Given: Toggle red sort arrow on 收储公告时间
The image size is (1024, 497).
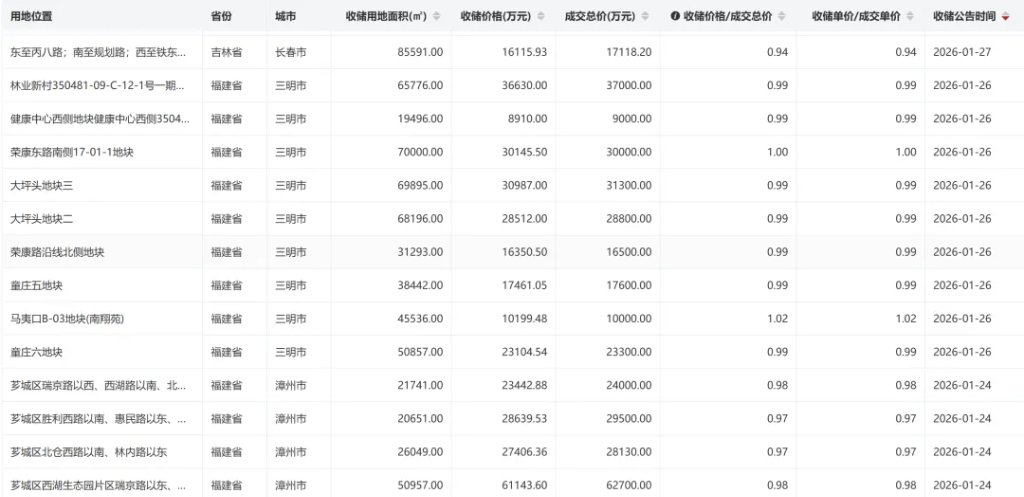Looking at the screenshot, I should 1006,17.
